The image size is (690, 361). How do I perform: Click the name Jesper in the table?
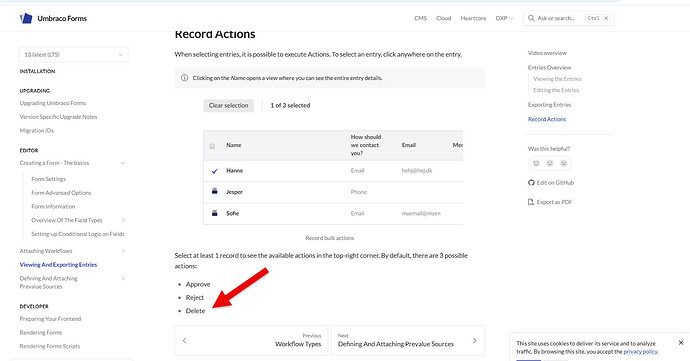click(234, 192)
